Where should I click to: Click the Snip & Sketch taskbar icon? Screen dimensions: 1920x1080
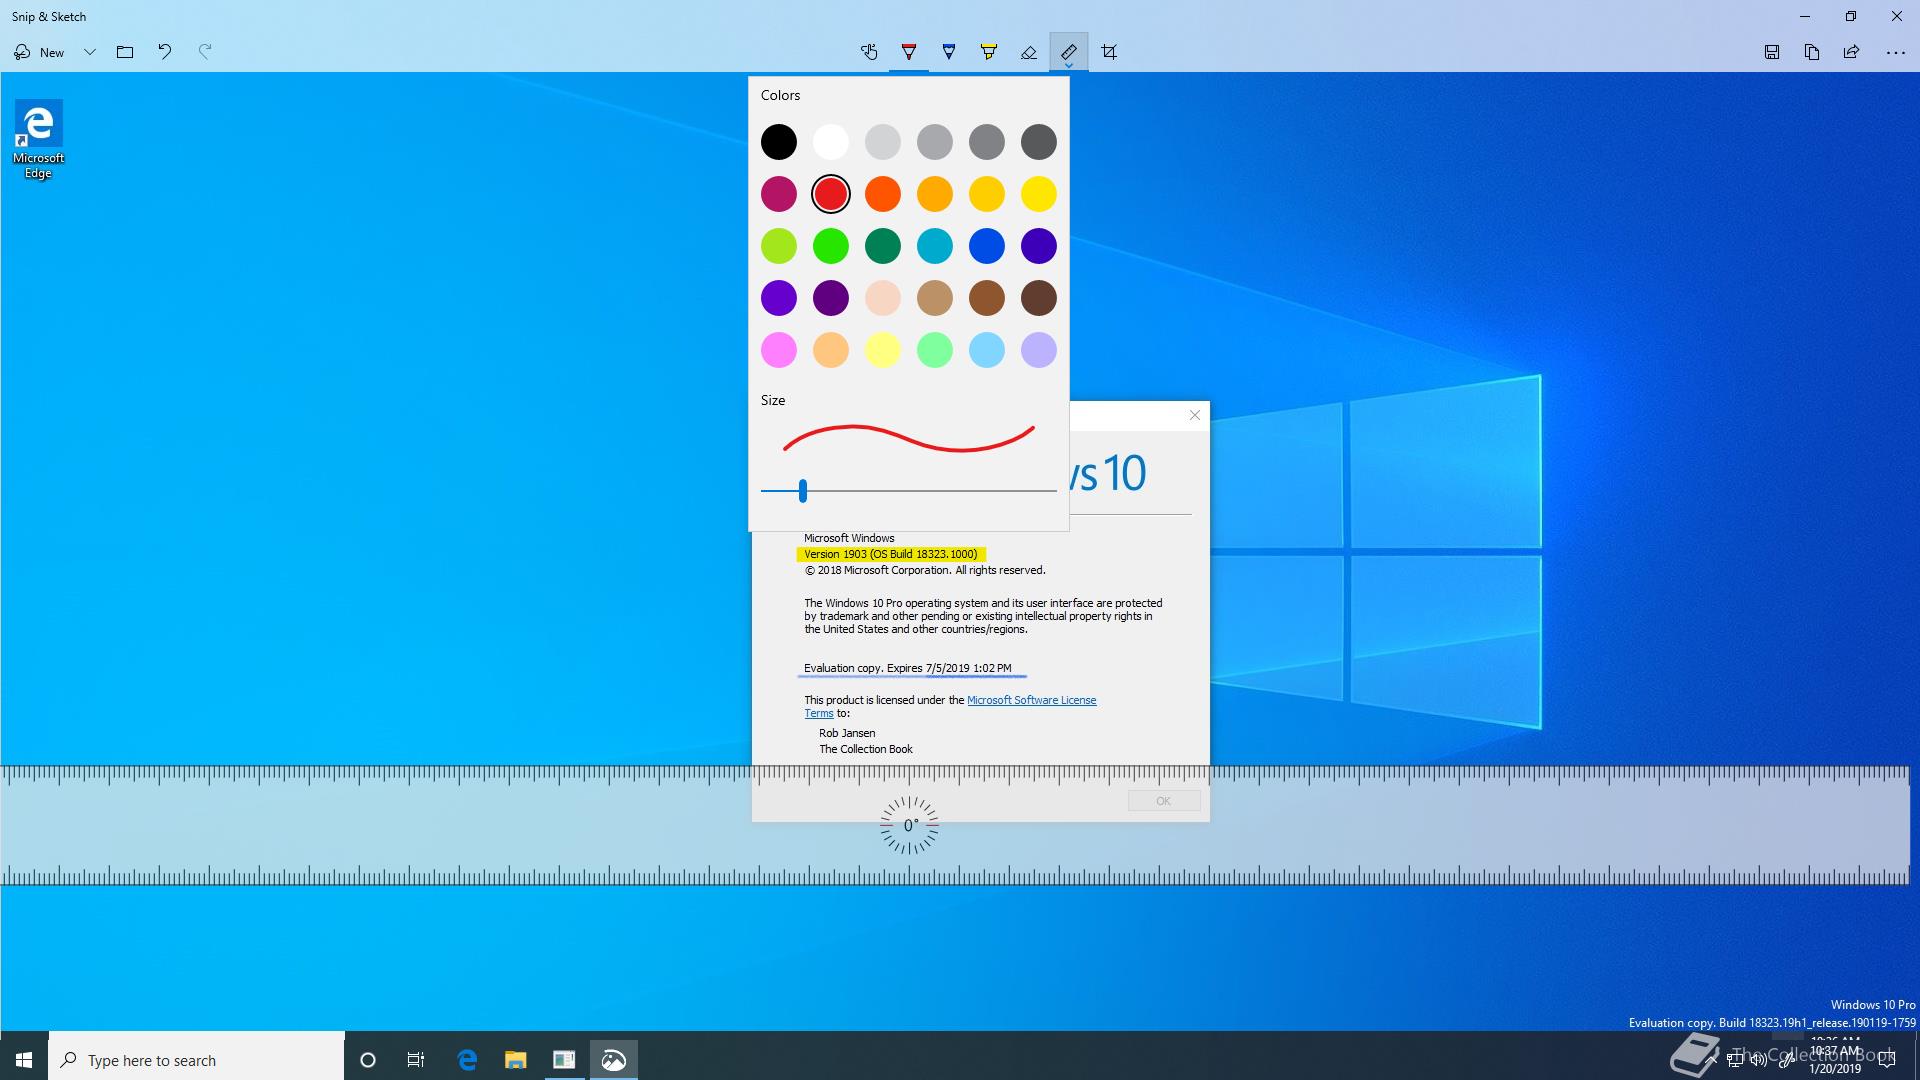tap(613, 1060)
